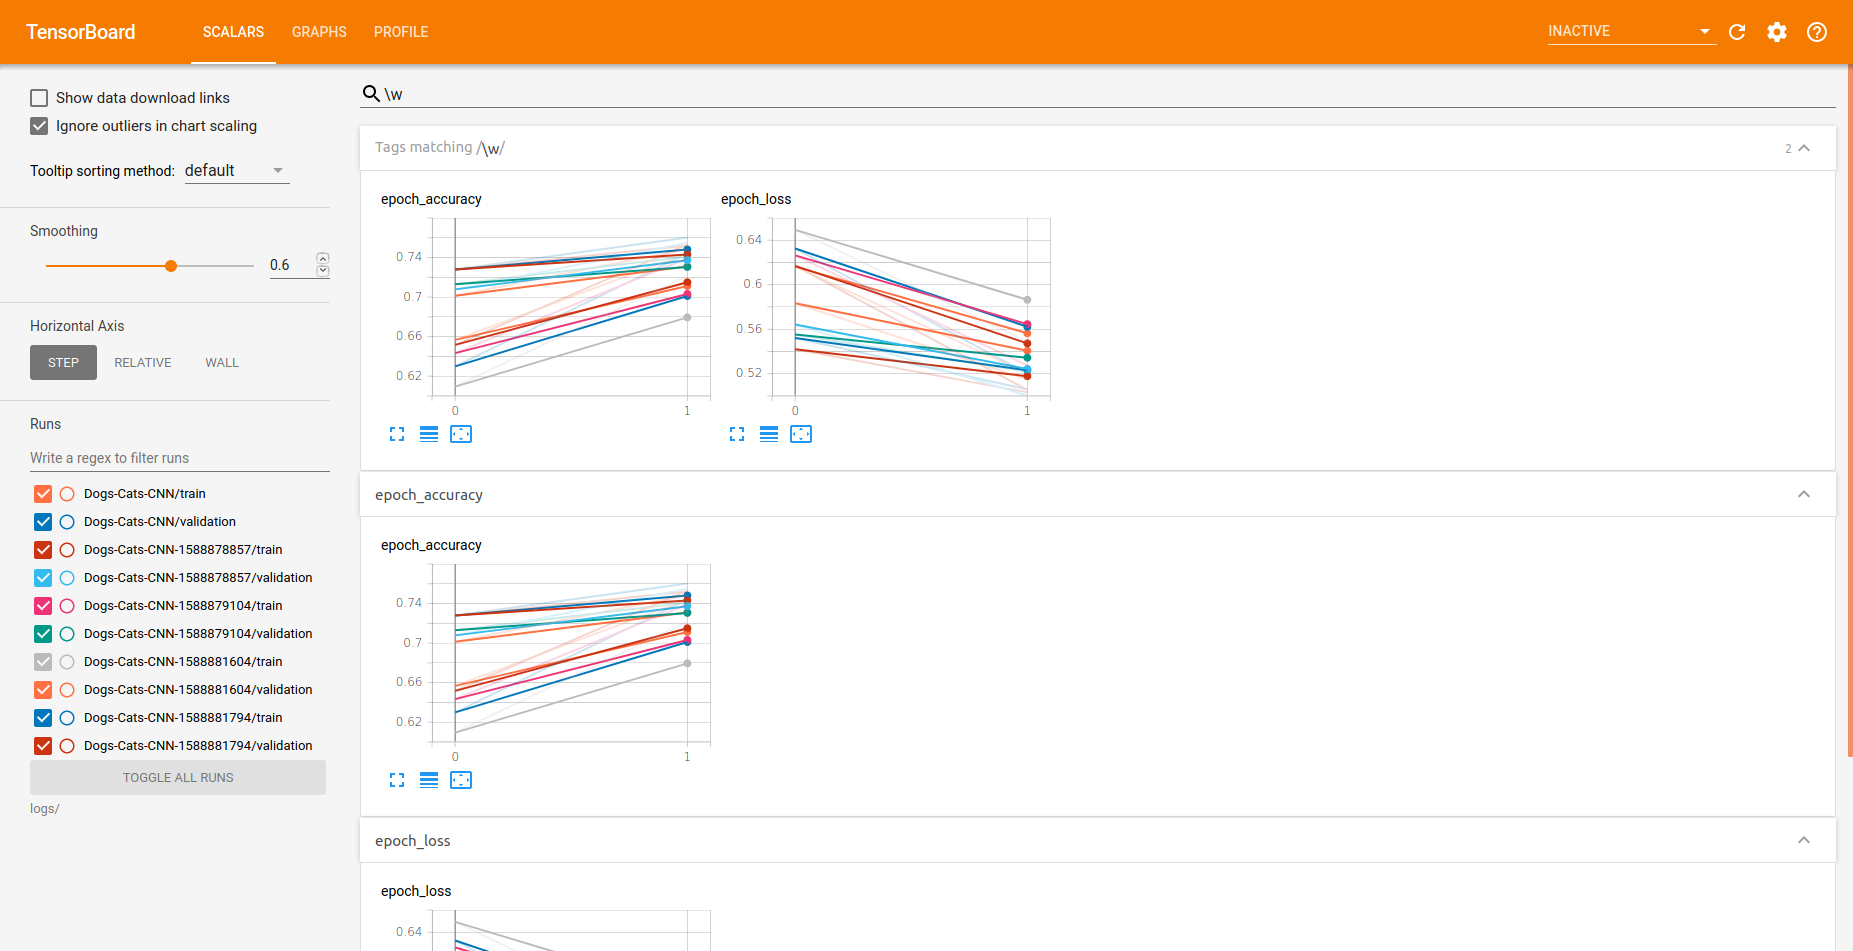Uncheck Ignore outliers in chart scaling
1853x951 pixels.
click(39, 126)
